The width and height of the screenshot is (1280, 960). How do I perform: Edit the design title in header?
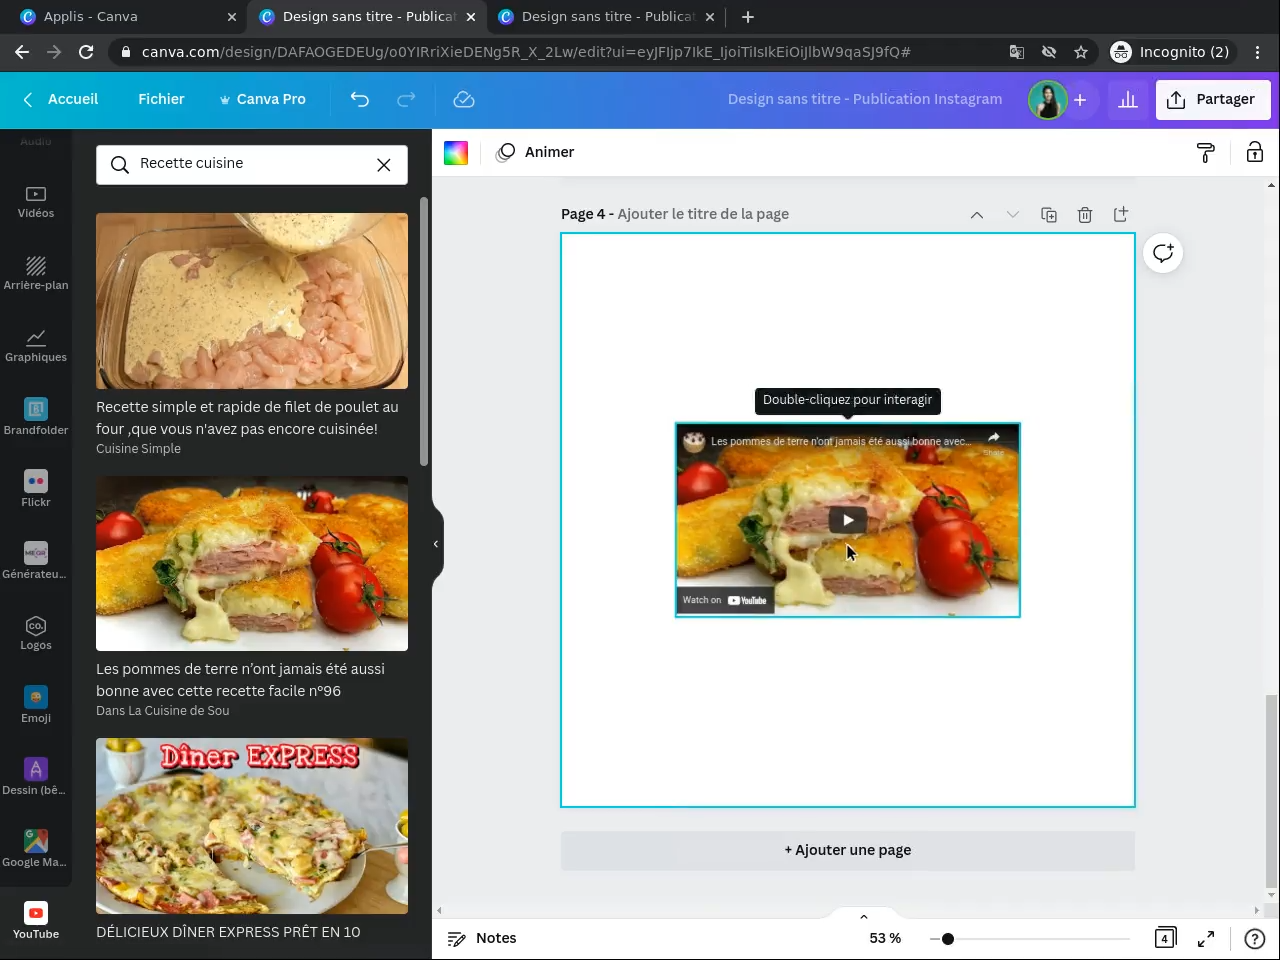[865, 99]
